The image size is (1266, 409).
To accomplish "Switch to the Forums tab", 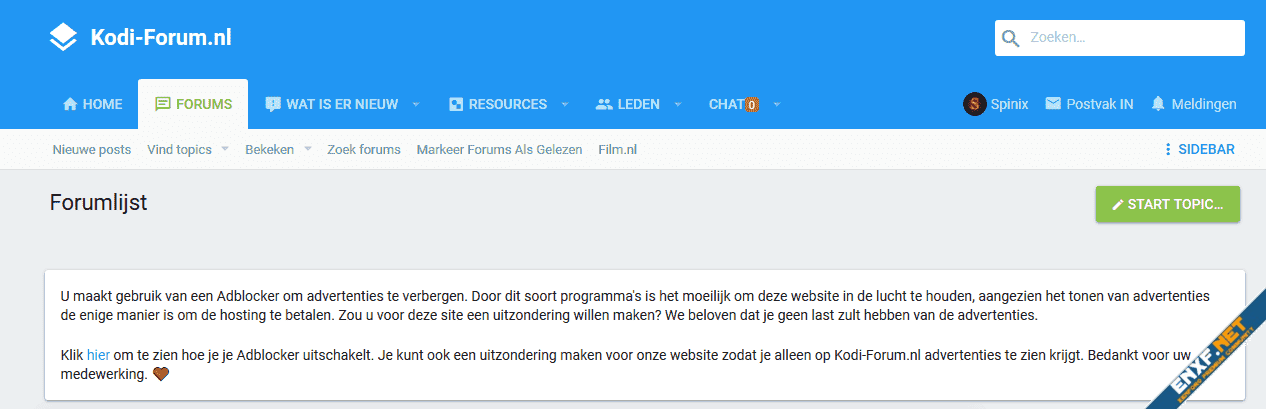I will (193, 104).
